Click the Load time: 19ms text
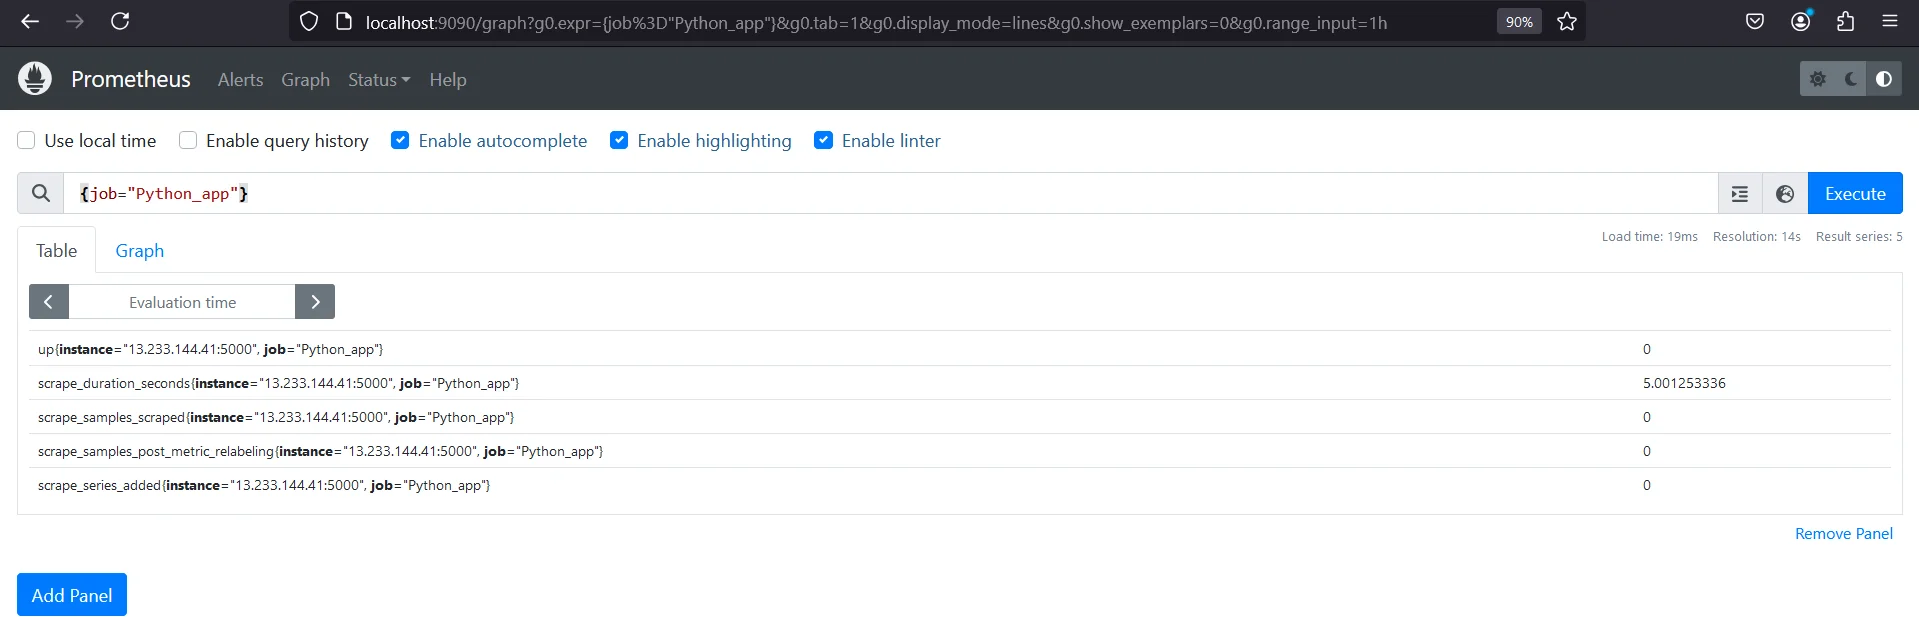 pos(1650,237)
